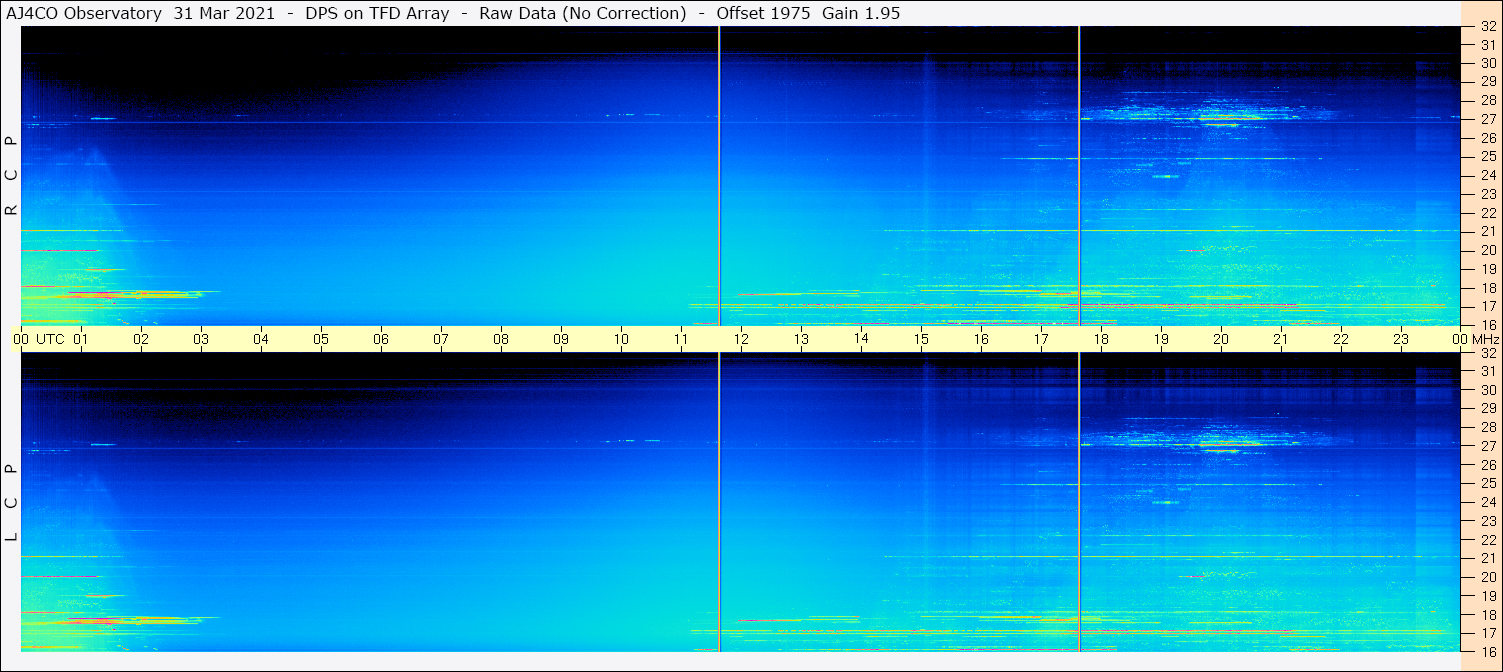Click the 24 MHz label of LCP panel
This screenshot has width=1503, height=672.
pyautogui.click(x=1488, y=502)
